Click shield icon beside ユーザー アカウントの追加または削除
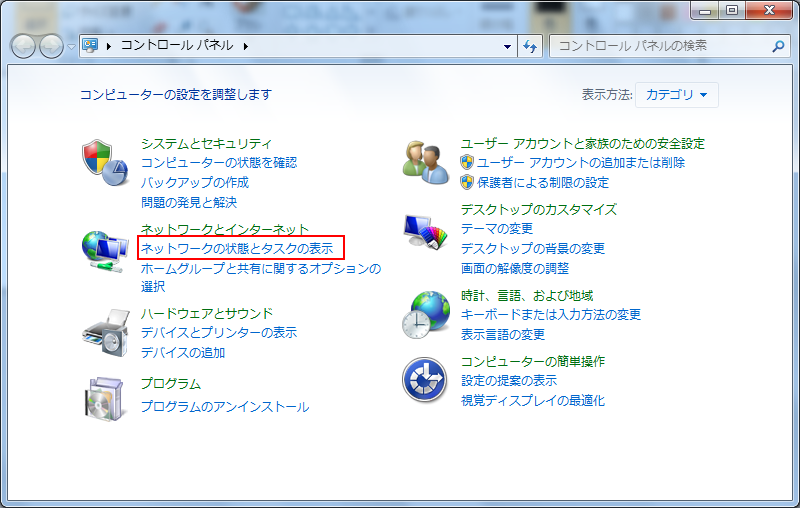 467,162
